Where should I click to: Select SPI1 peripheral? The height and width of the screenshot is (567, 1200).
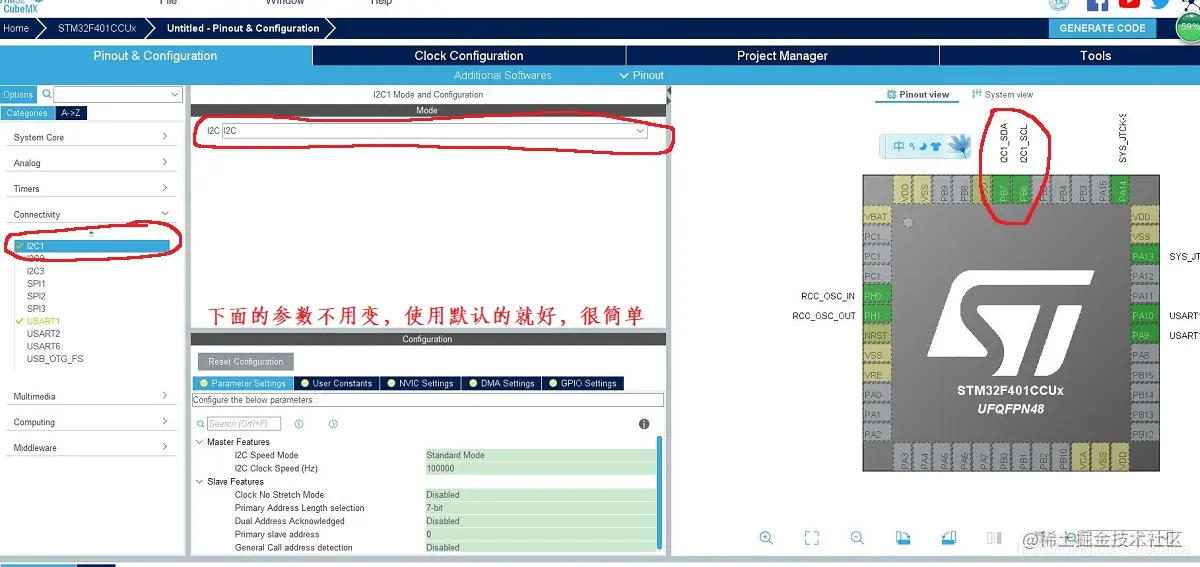click(36, 284)
